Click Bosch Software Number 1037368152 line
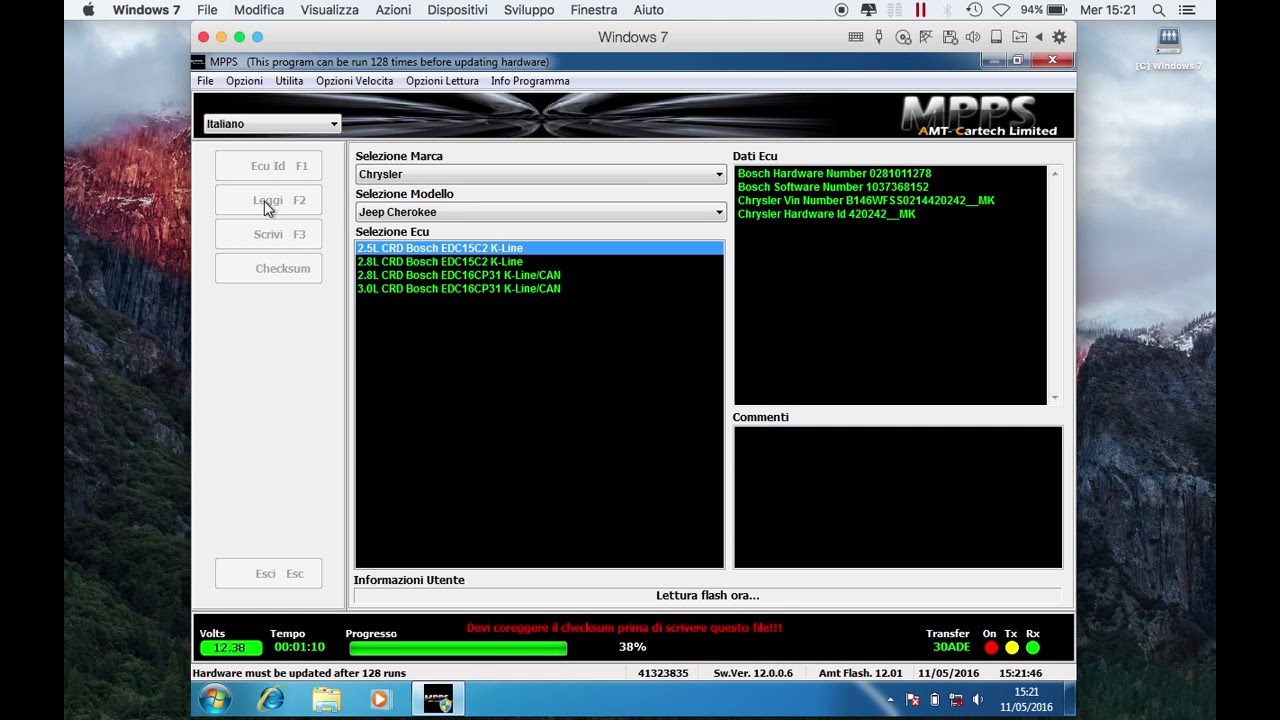Screen dimensions: 1280x720 [833, 187]
